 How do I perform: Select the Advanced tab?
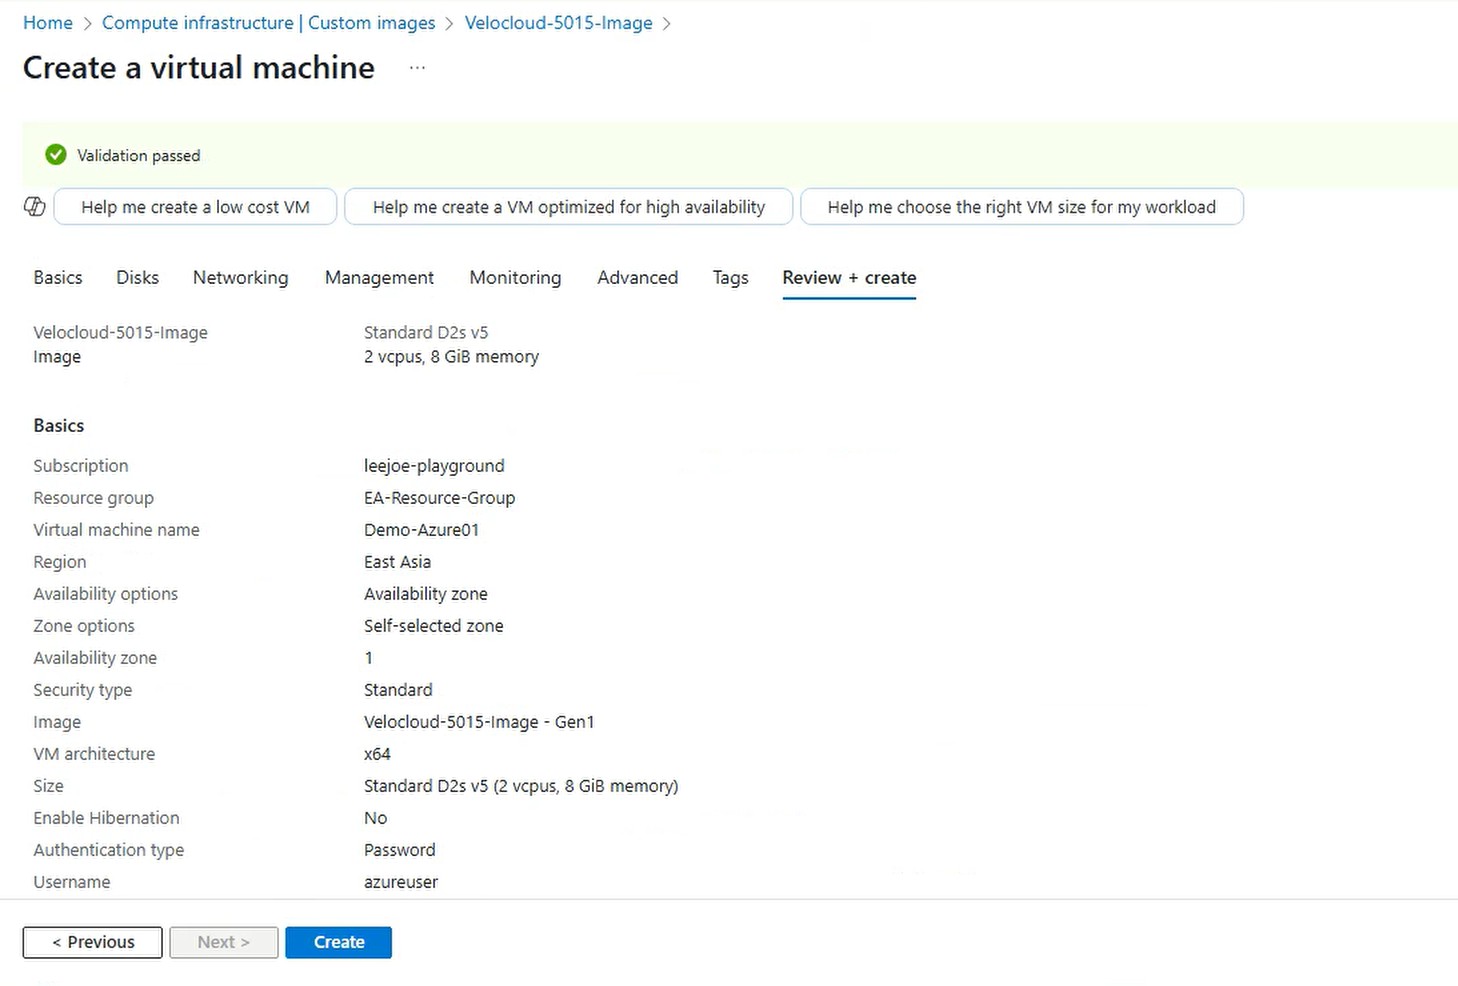[638, 278]
